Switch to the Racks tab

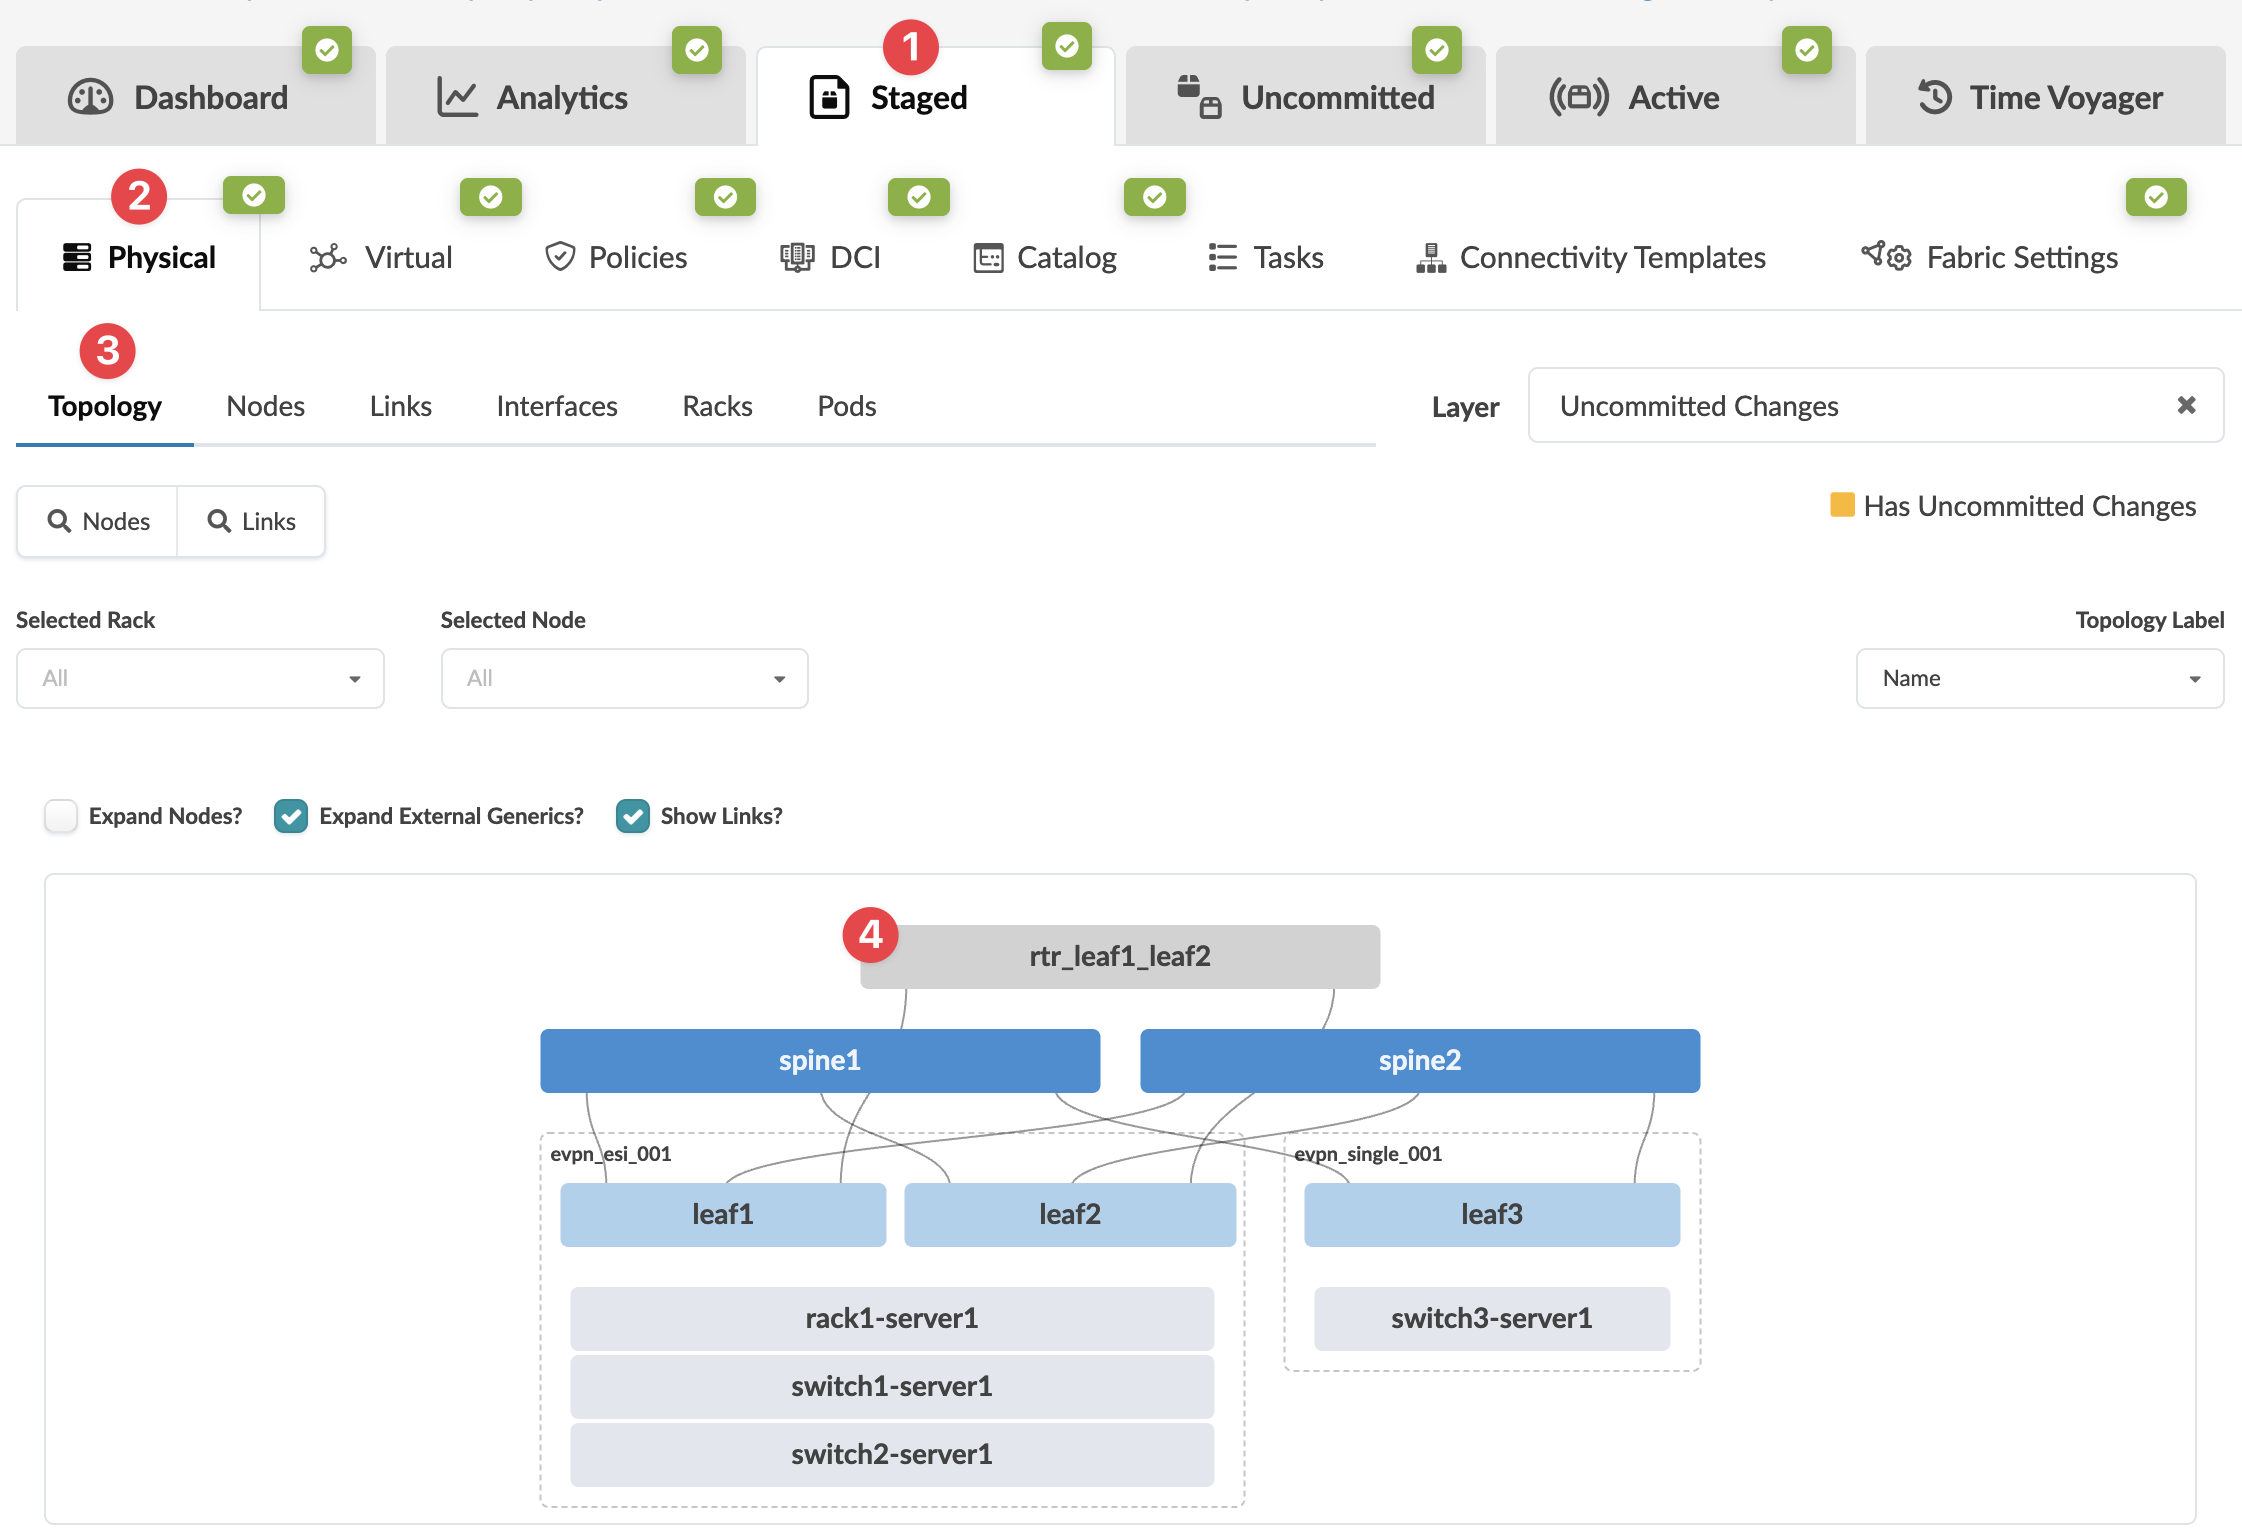click(x=717, y=406)
